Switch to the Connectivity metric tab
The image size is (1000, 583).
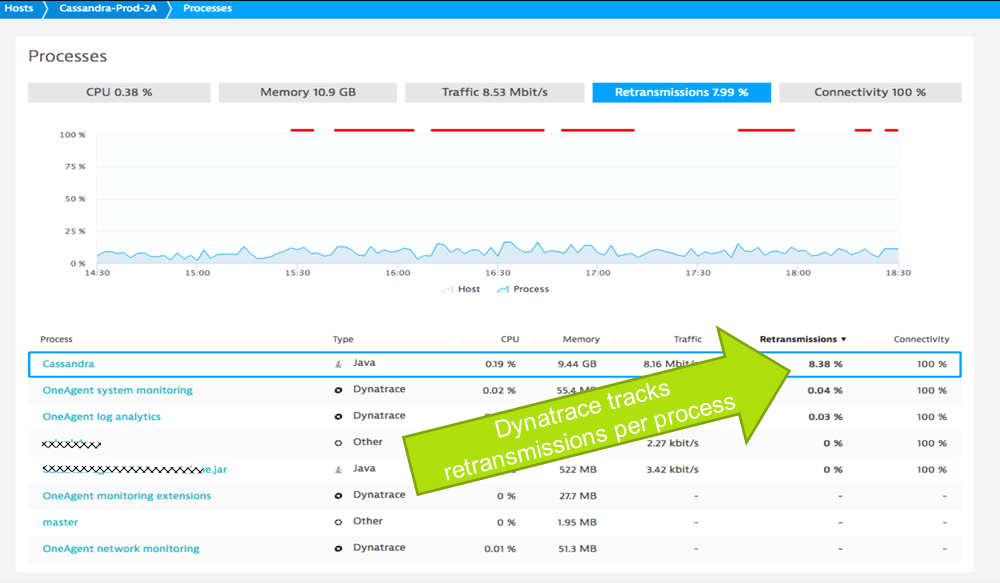[x=869, y=92]
